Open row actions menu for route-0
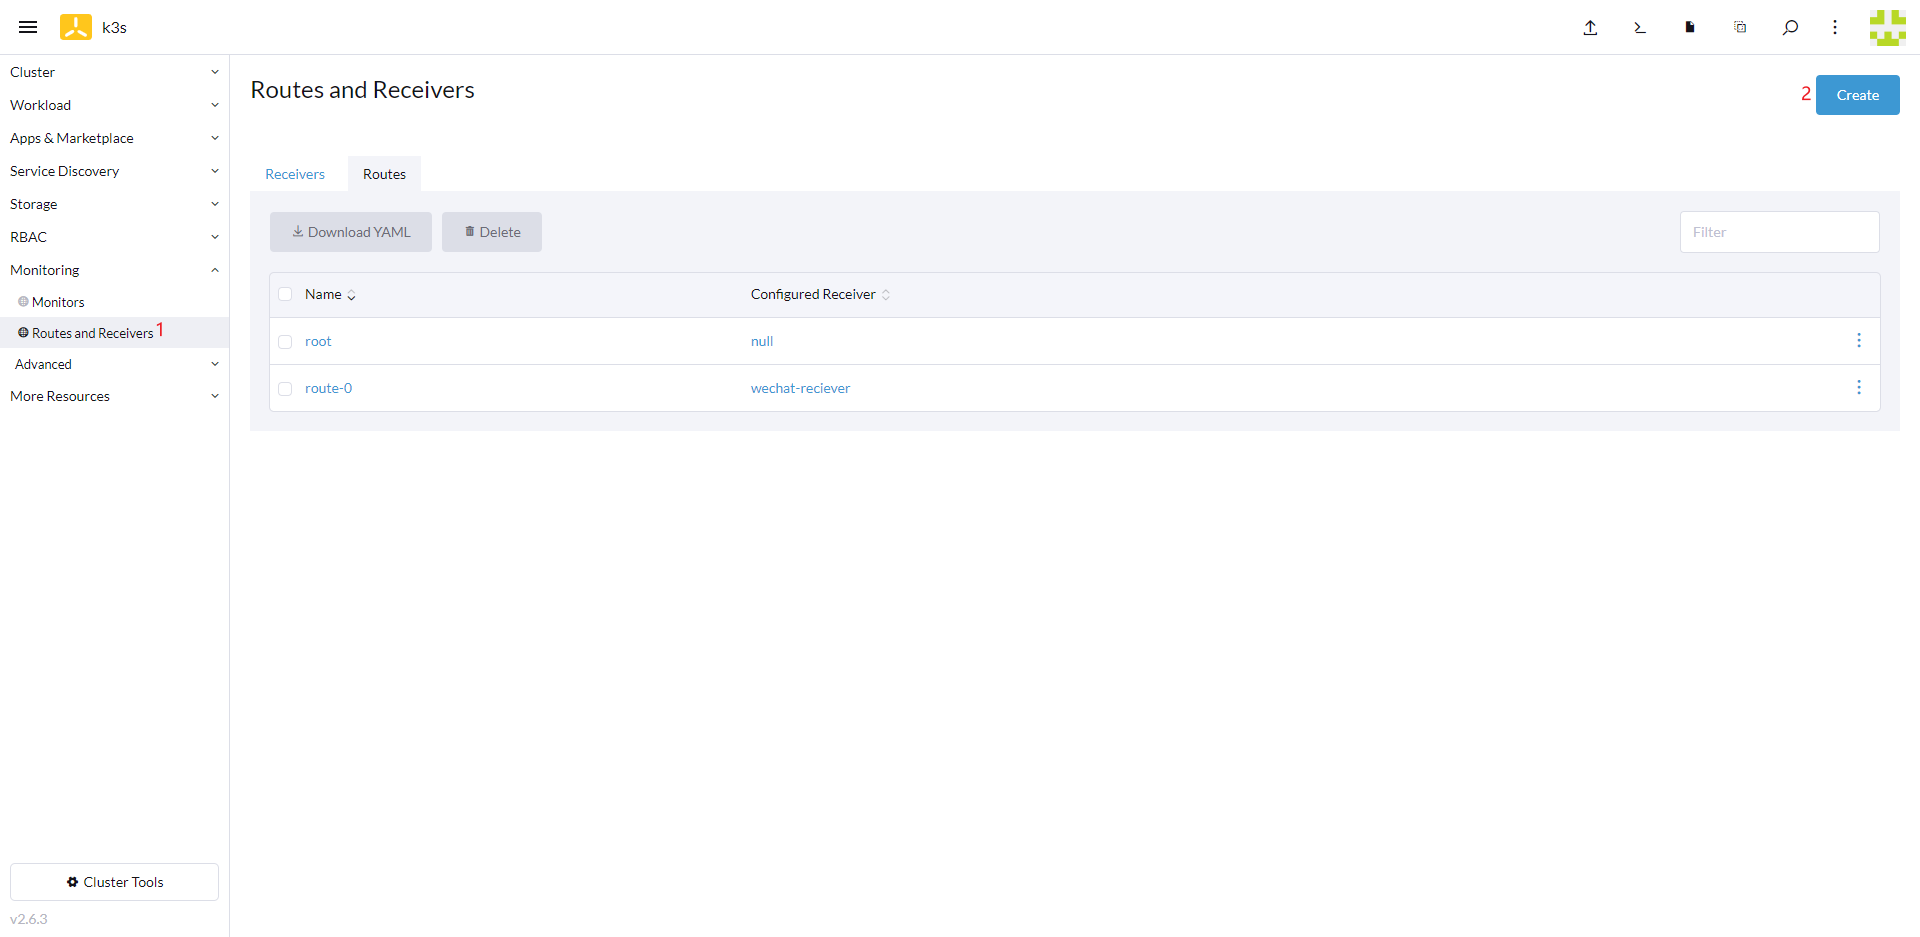 point(1859,387)
